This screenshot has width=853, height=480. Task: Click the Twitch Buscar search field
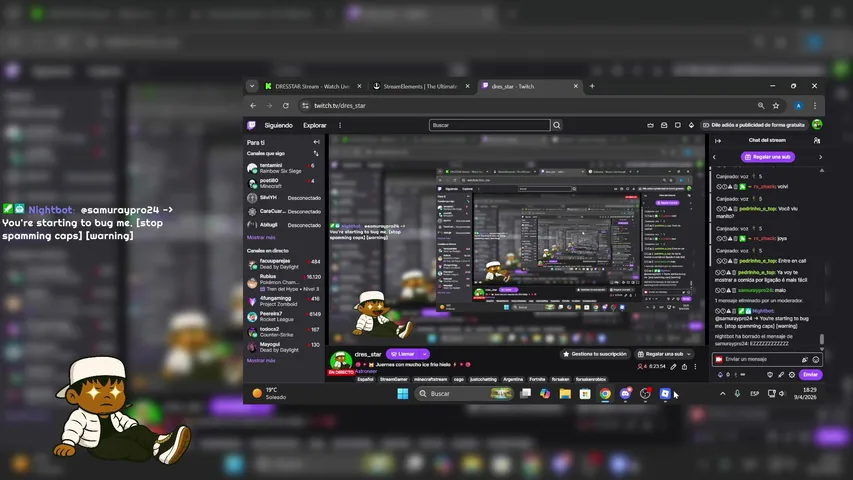(x=490, y=125)
